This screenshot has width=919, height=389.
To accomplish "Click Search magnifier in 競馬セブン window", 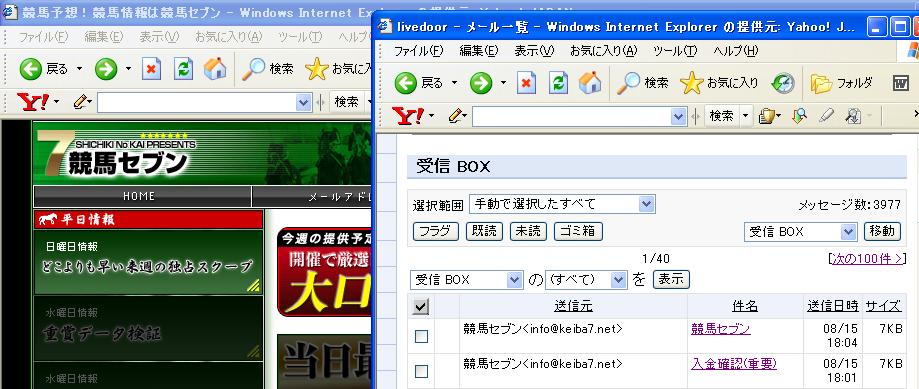I will (x=254, y=69).
